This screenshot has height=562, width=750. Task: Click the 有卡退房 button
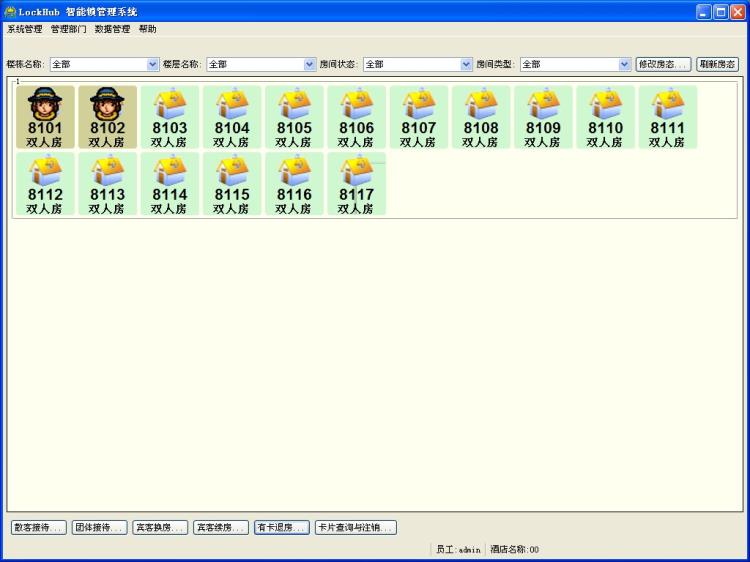[281, 527]
